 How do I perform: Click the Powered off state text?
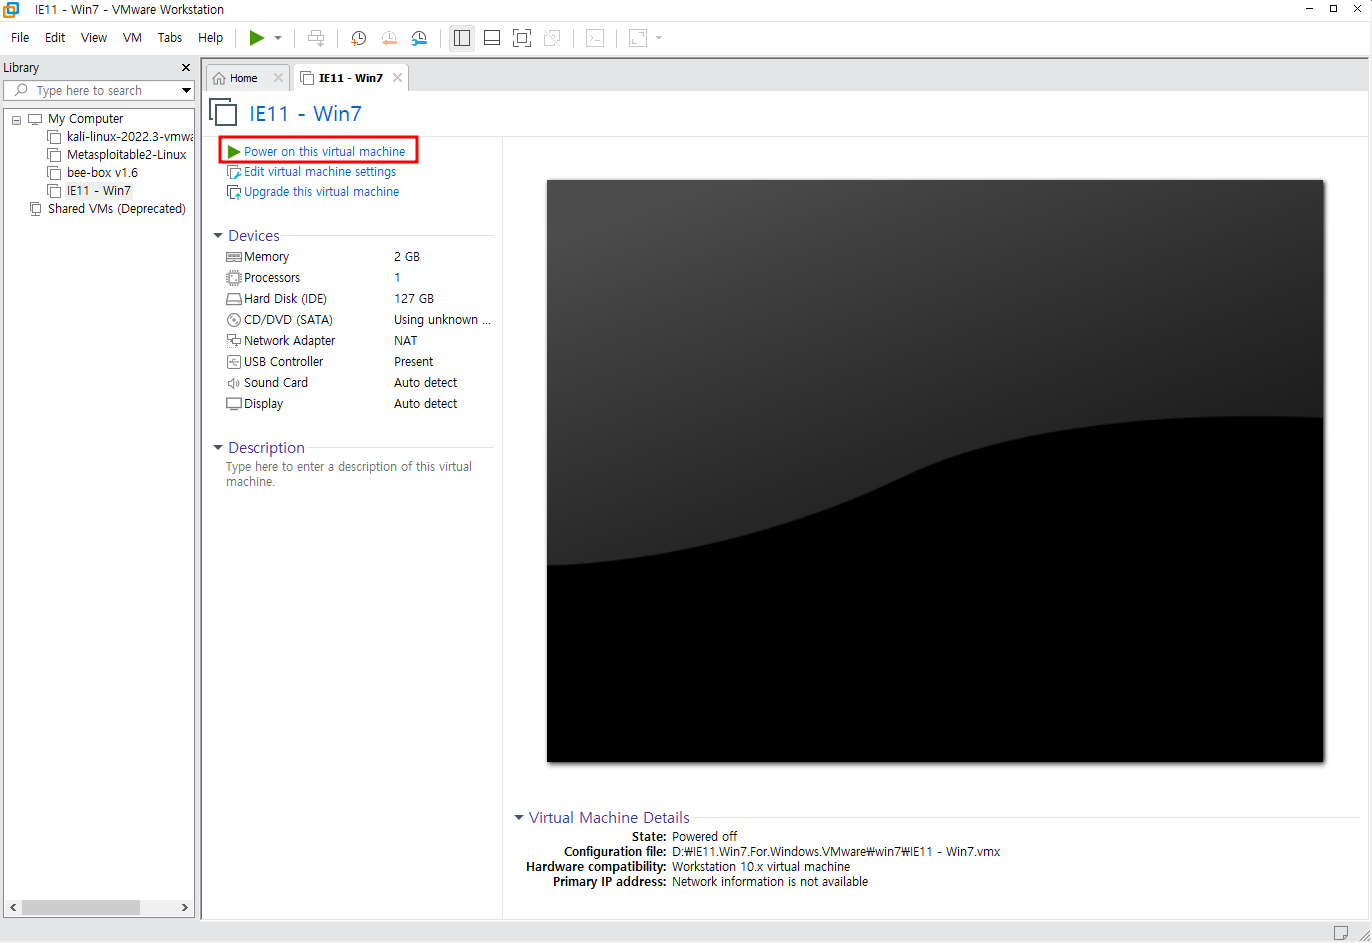[705, 836]
